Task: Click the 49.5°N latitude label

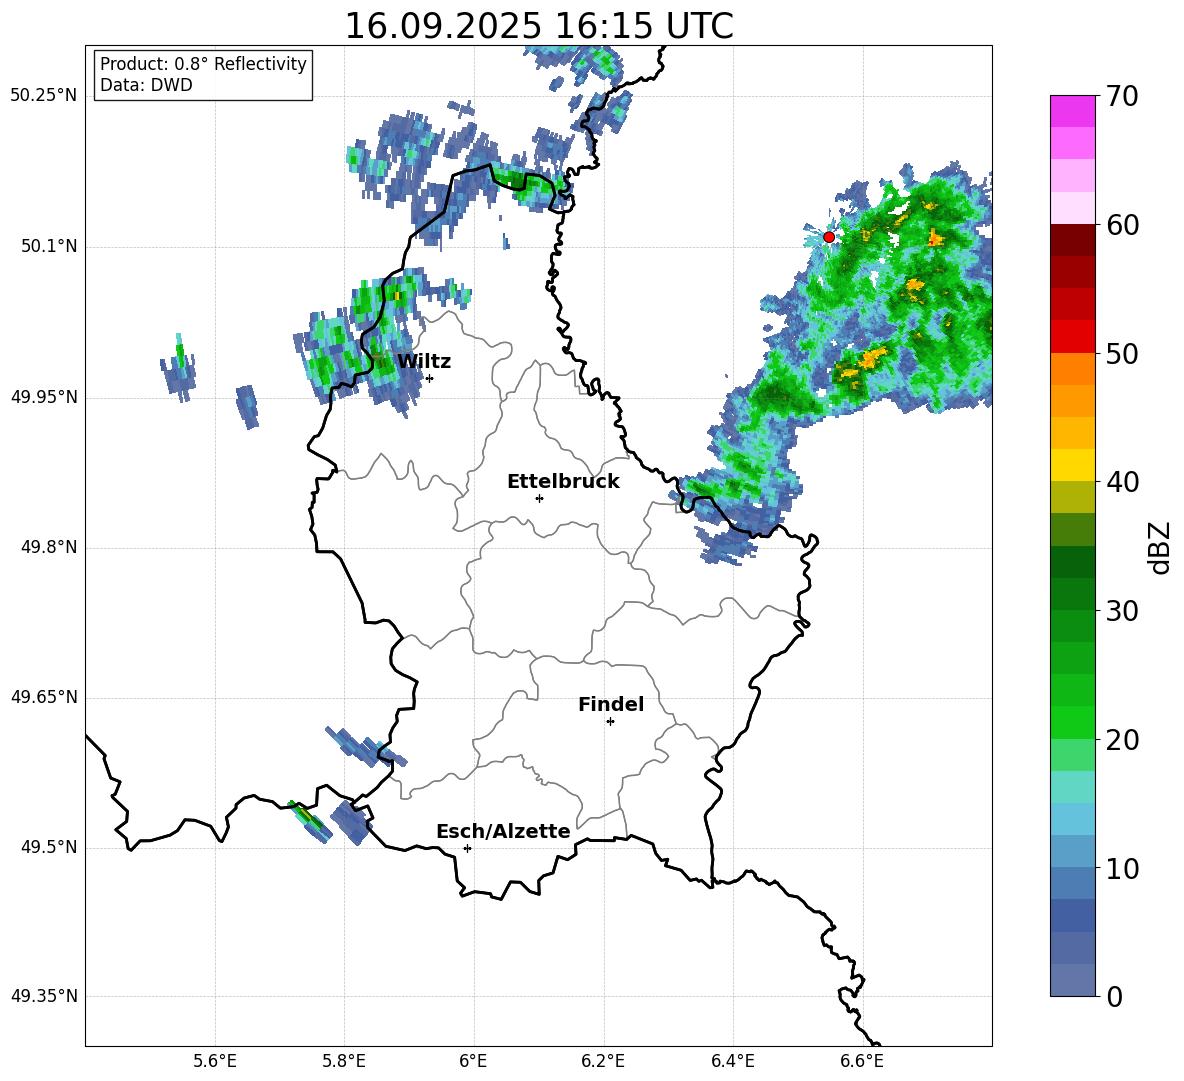Action: (x=49, y=848)
